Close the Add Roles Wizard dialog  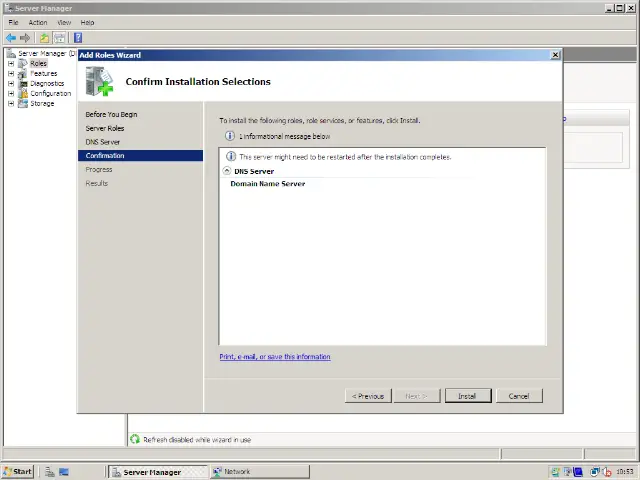[555, 55]
